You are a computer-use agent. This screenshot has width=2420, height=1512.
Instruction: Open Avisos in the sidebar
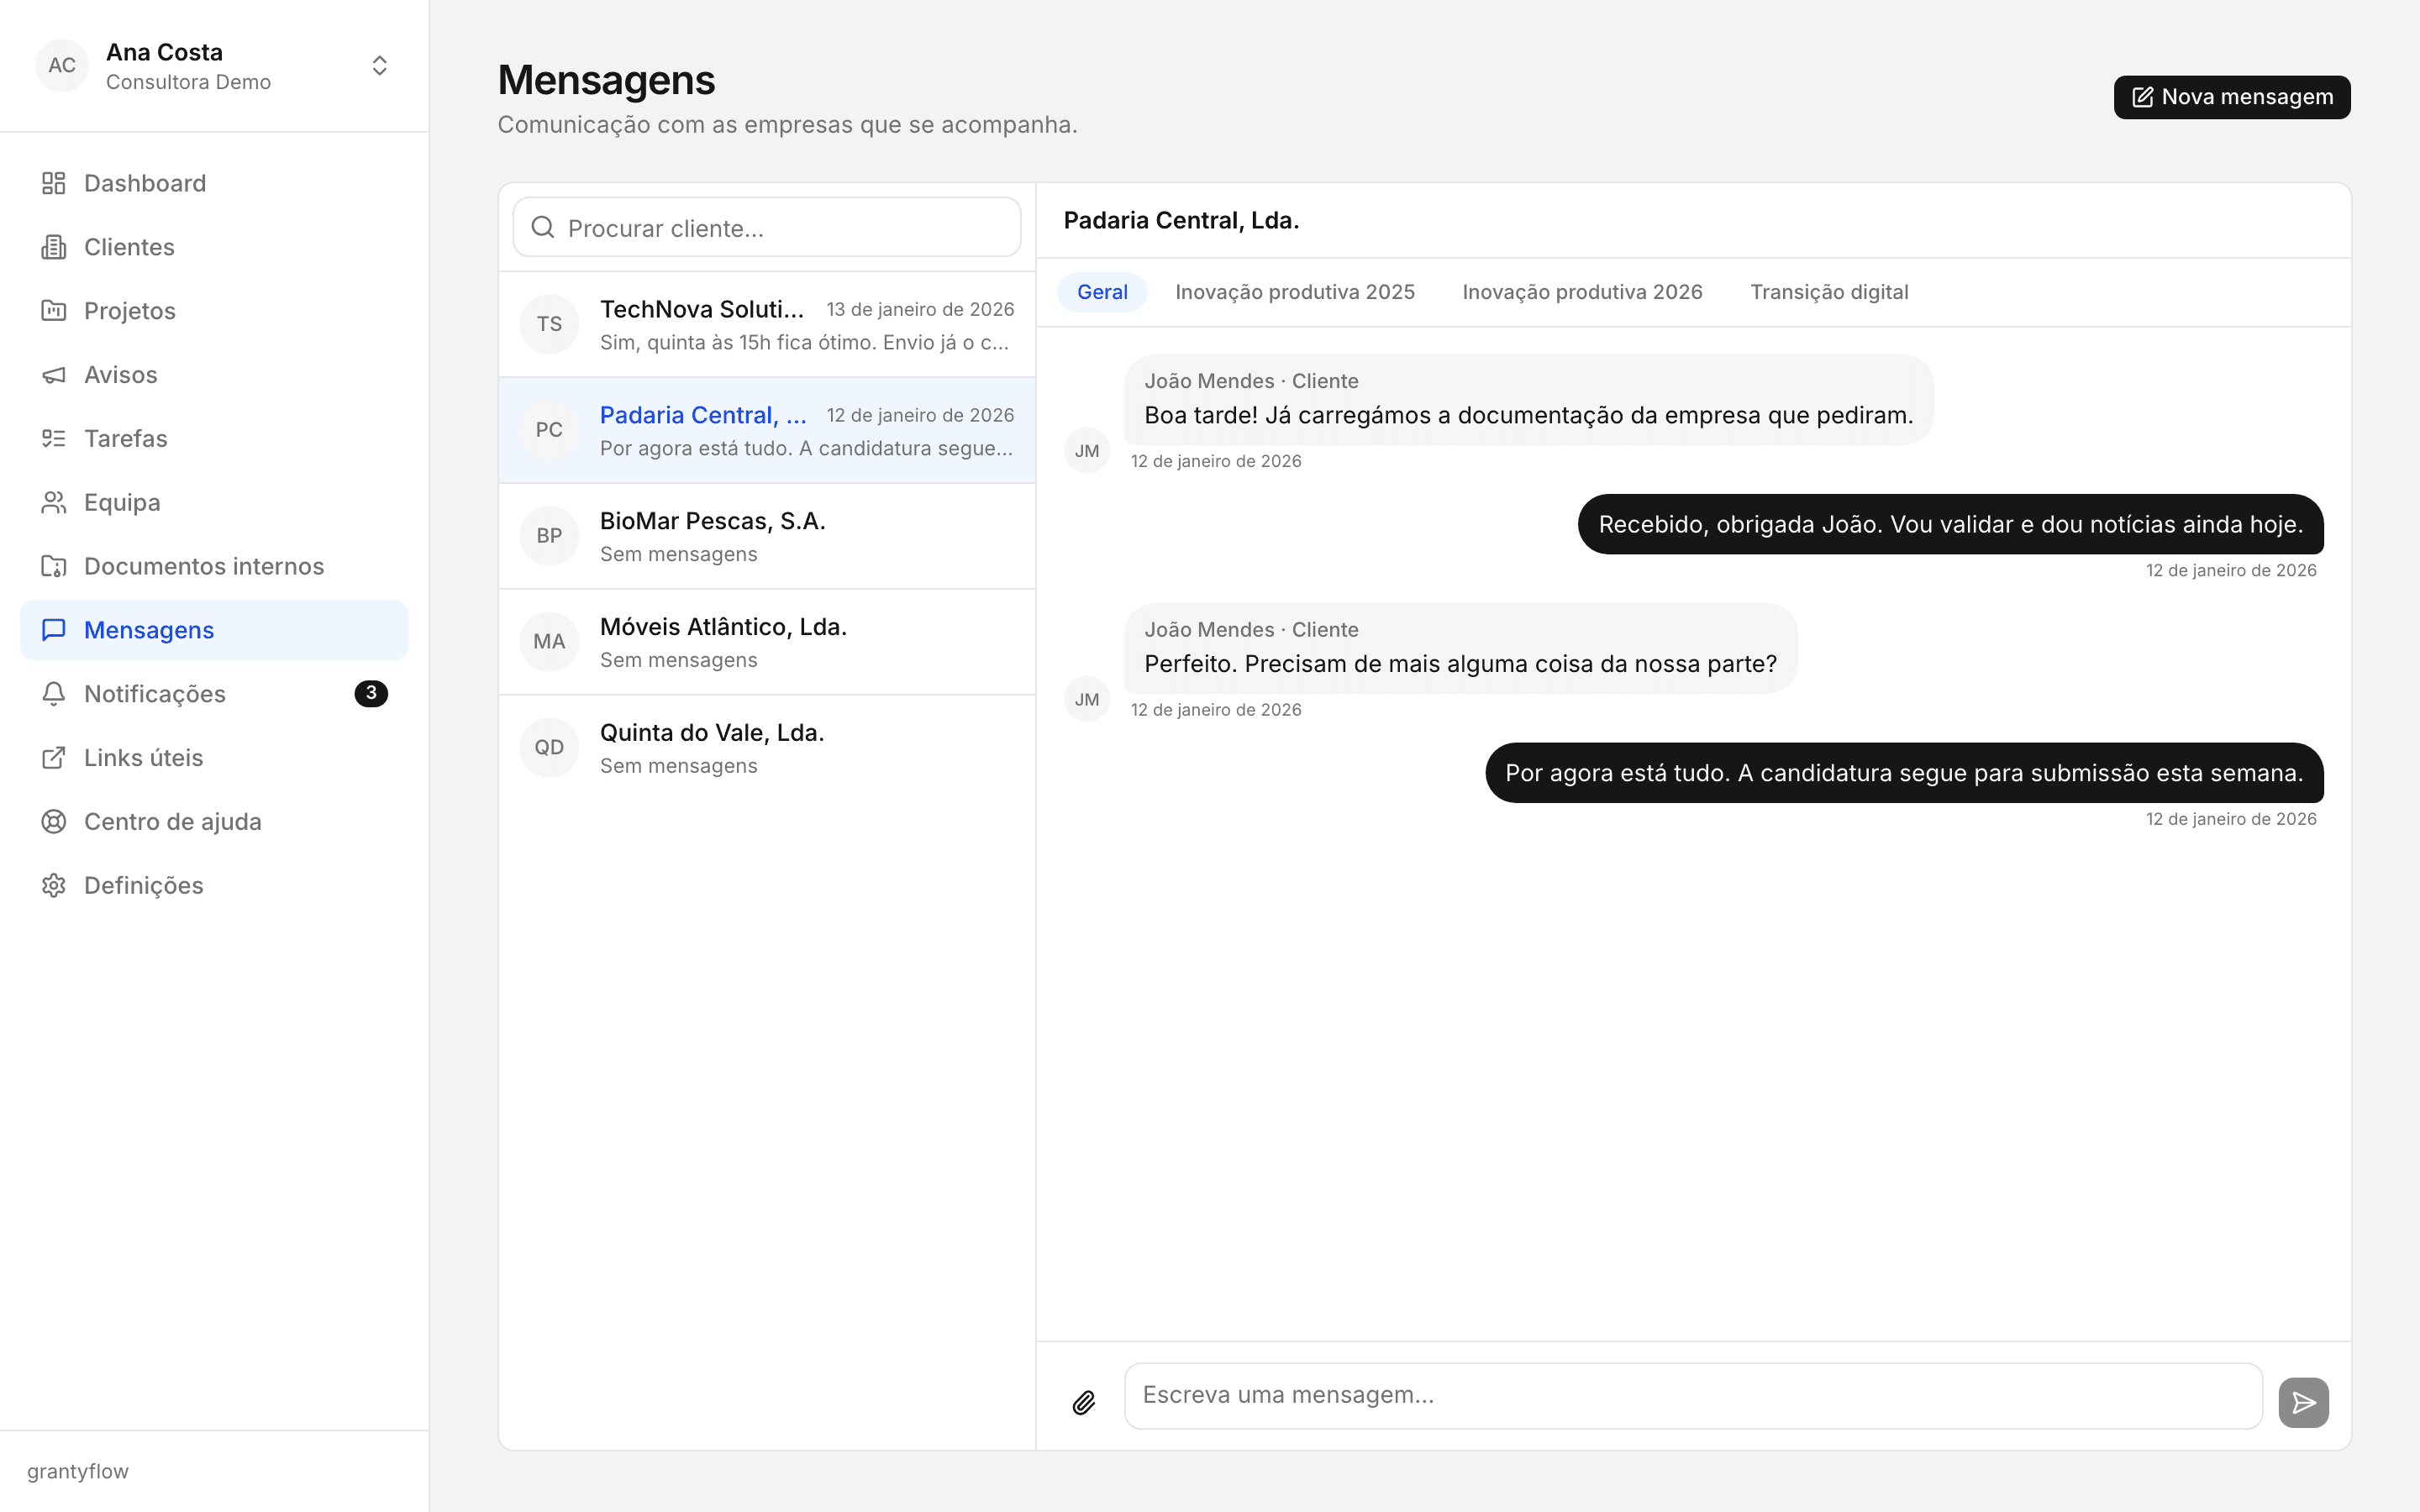[x=214, y=375]
